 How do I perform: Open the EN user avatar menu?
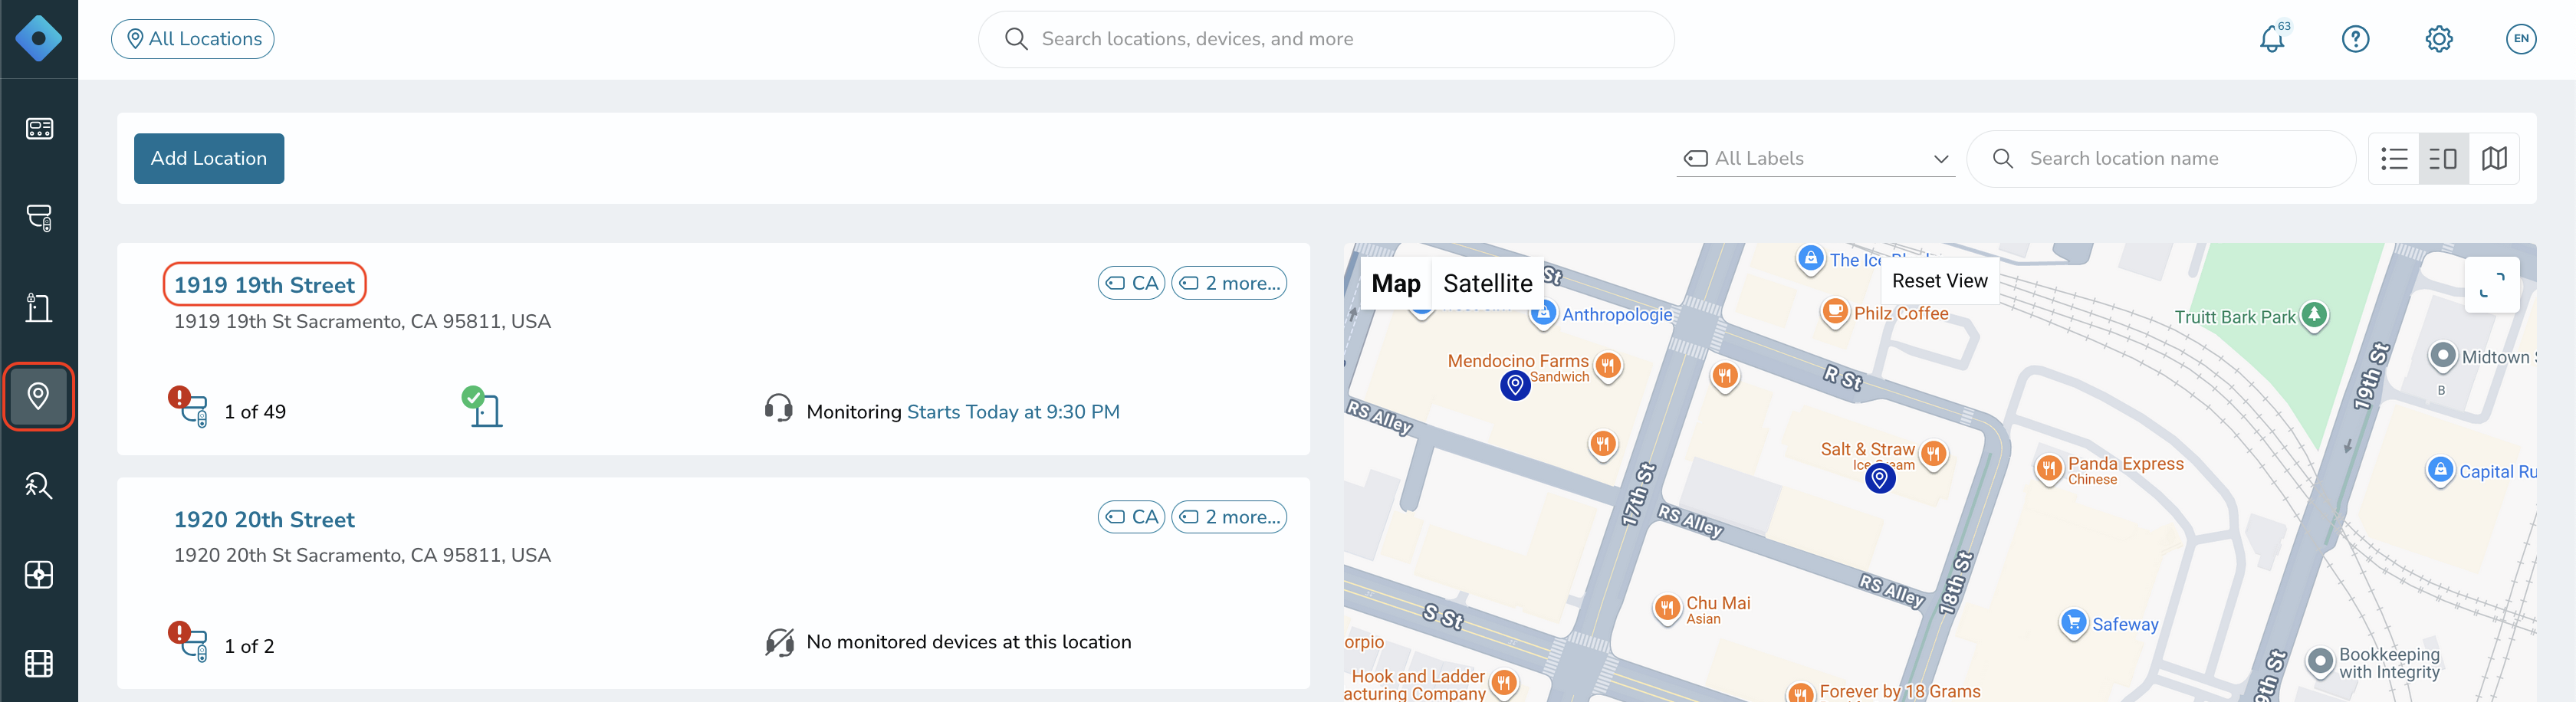2521,39
